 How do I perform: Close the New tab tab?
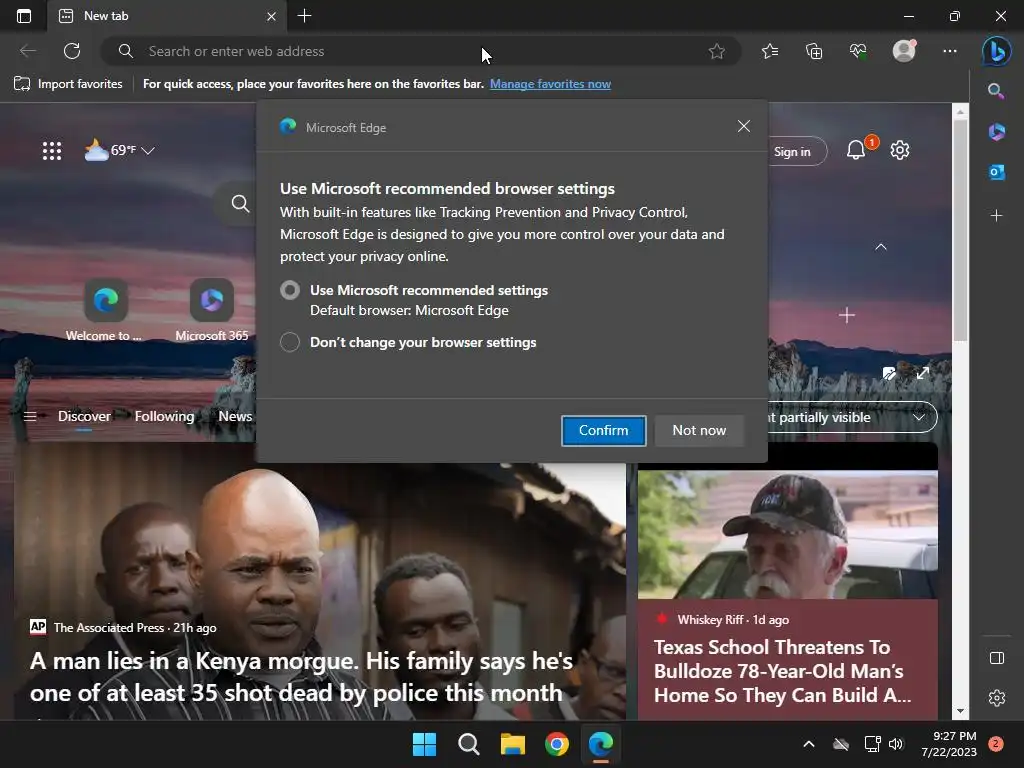(x=271, y=16)
